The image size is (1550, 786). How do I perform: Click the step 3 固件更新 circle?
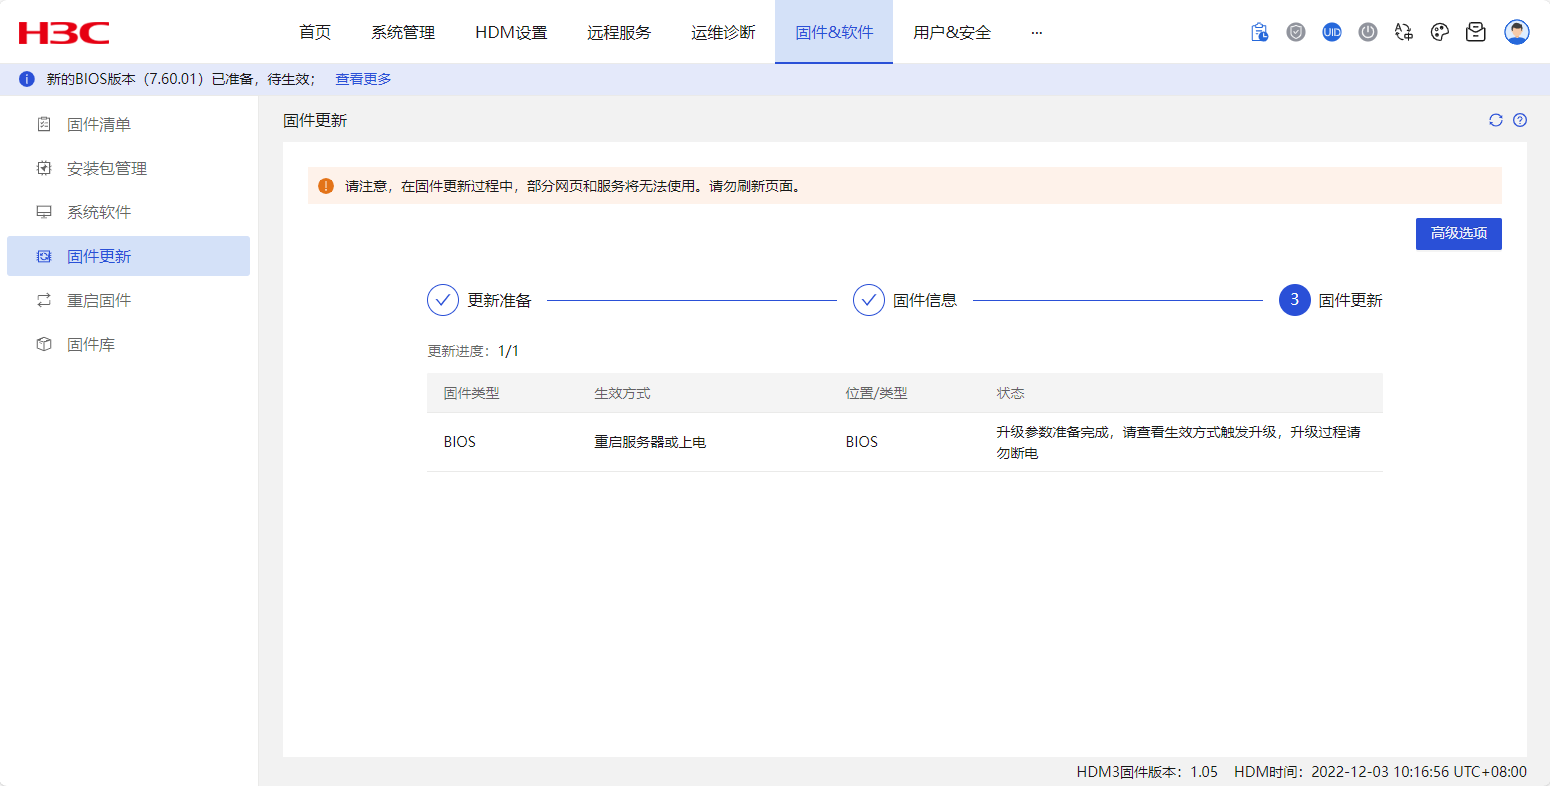(1295, 300)
